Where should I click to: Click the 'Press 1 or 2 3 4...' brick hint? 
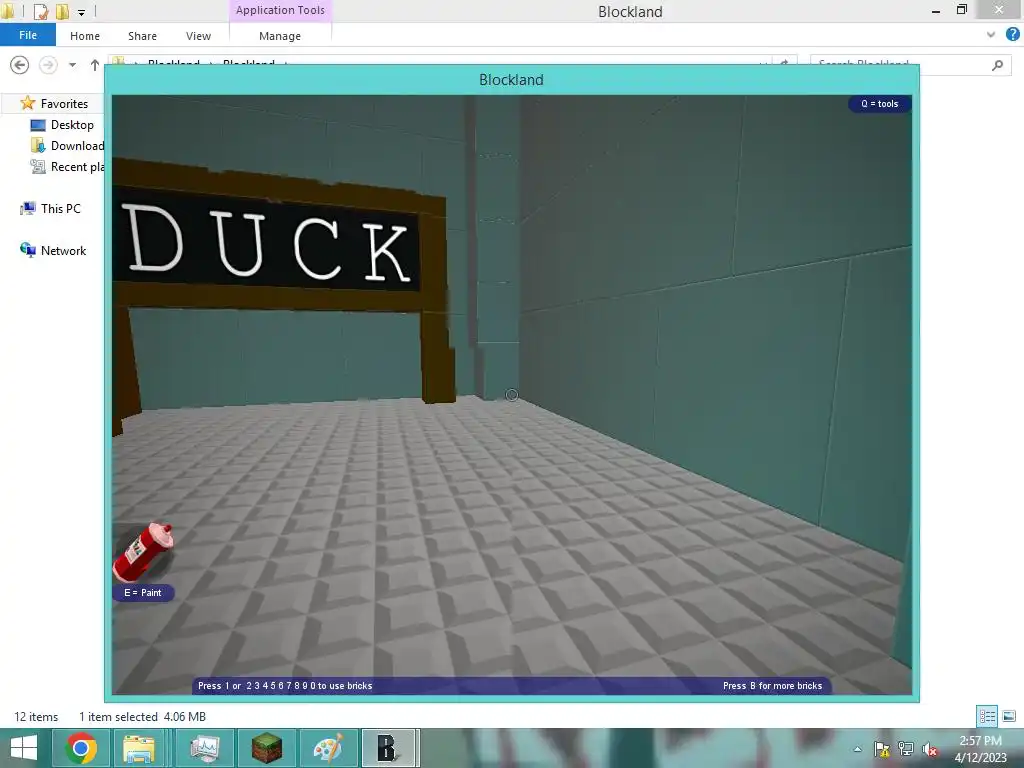pos(285,686)
